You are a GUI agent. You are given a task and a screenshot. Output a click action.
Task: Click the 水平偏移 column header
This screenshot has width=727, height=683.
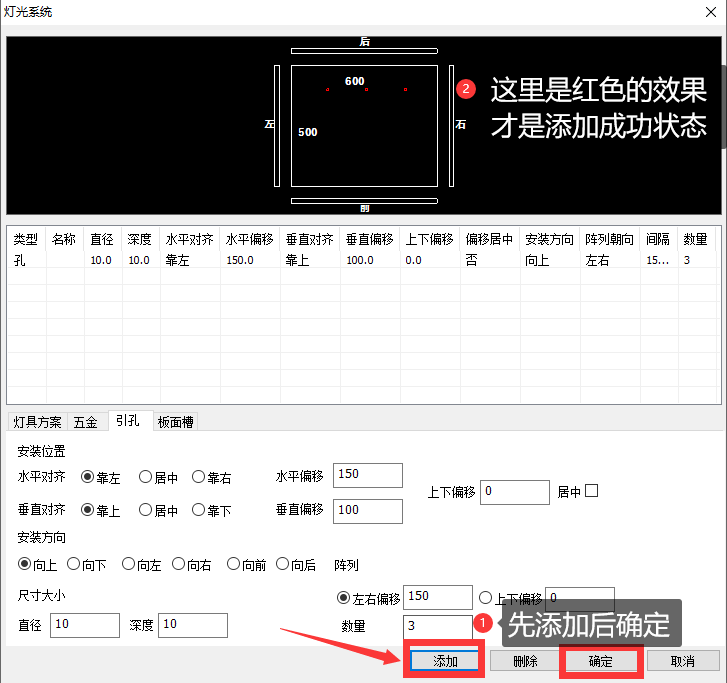(250, 239)
